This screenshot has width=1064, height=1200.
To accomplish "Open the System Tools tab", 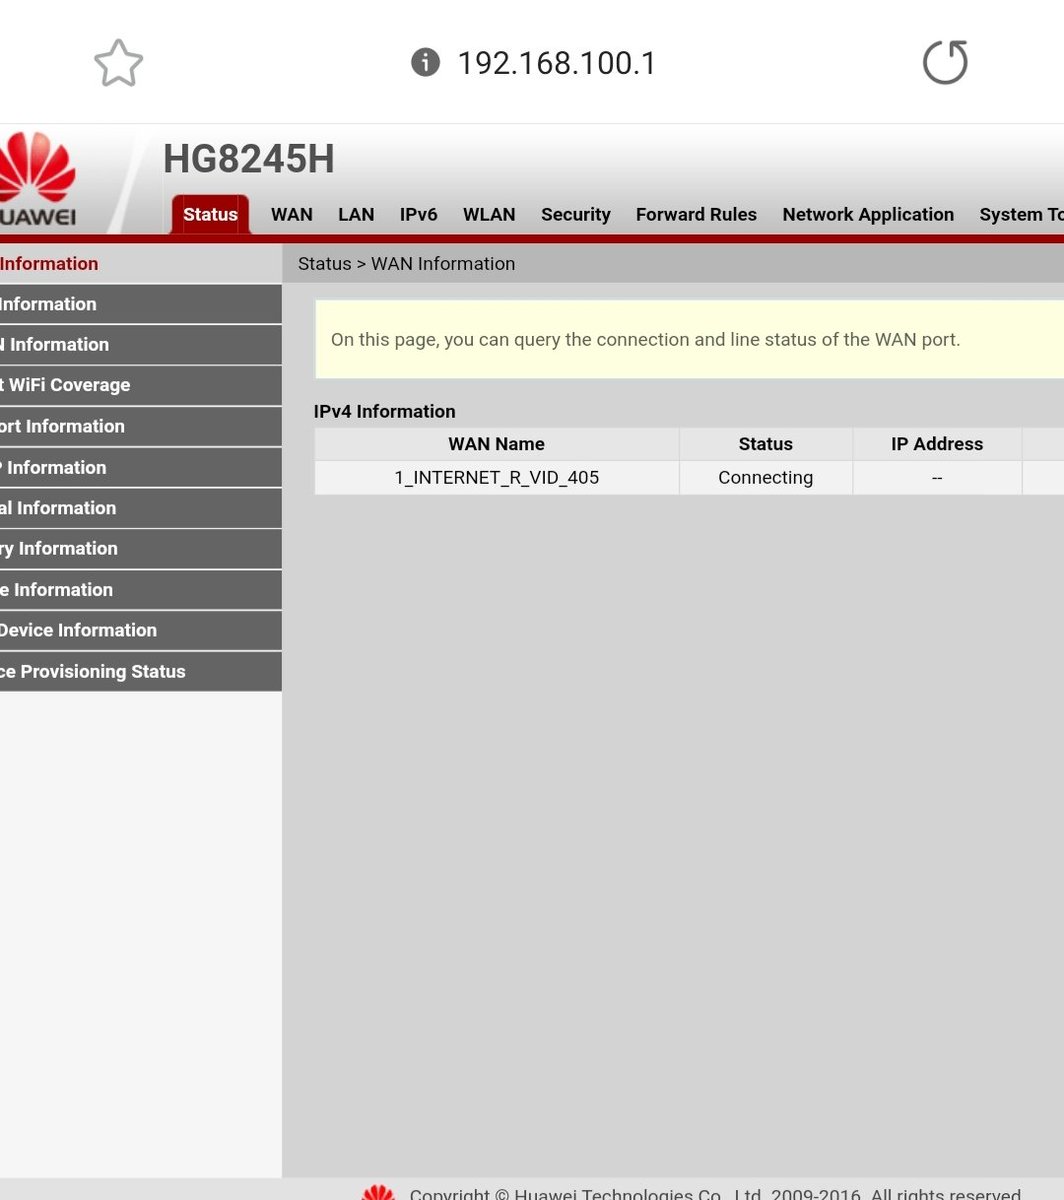I will [1021, 214].
